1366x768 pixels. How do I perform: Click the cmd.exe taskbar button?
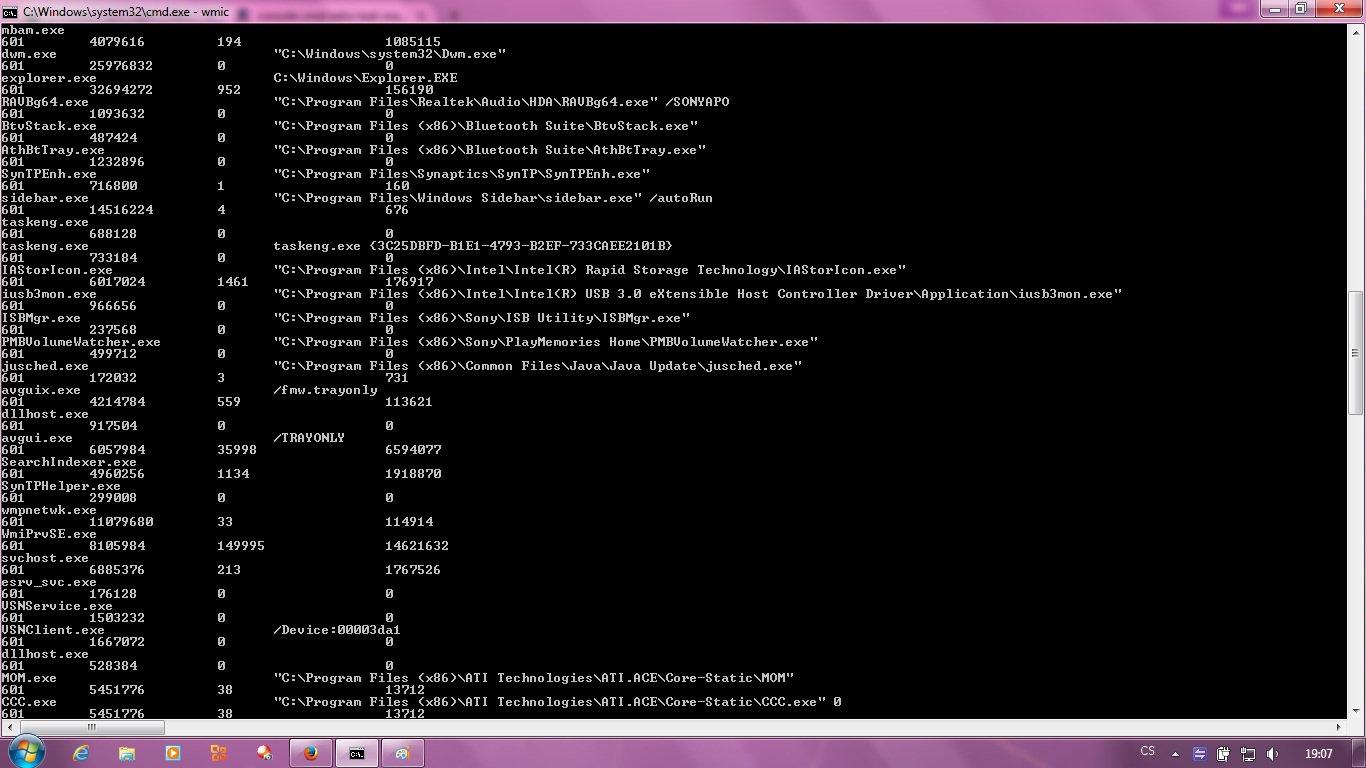tap(357, 753)
